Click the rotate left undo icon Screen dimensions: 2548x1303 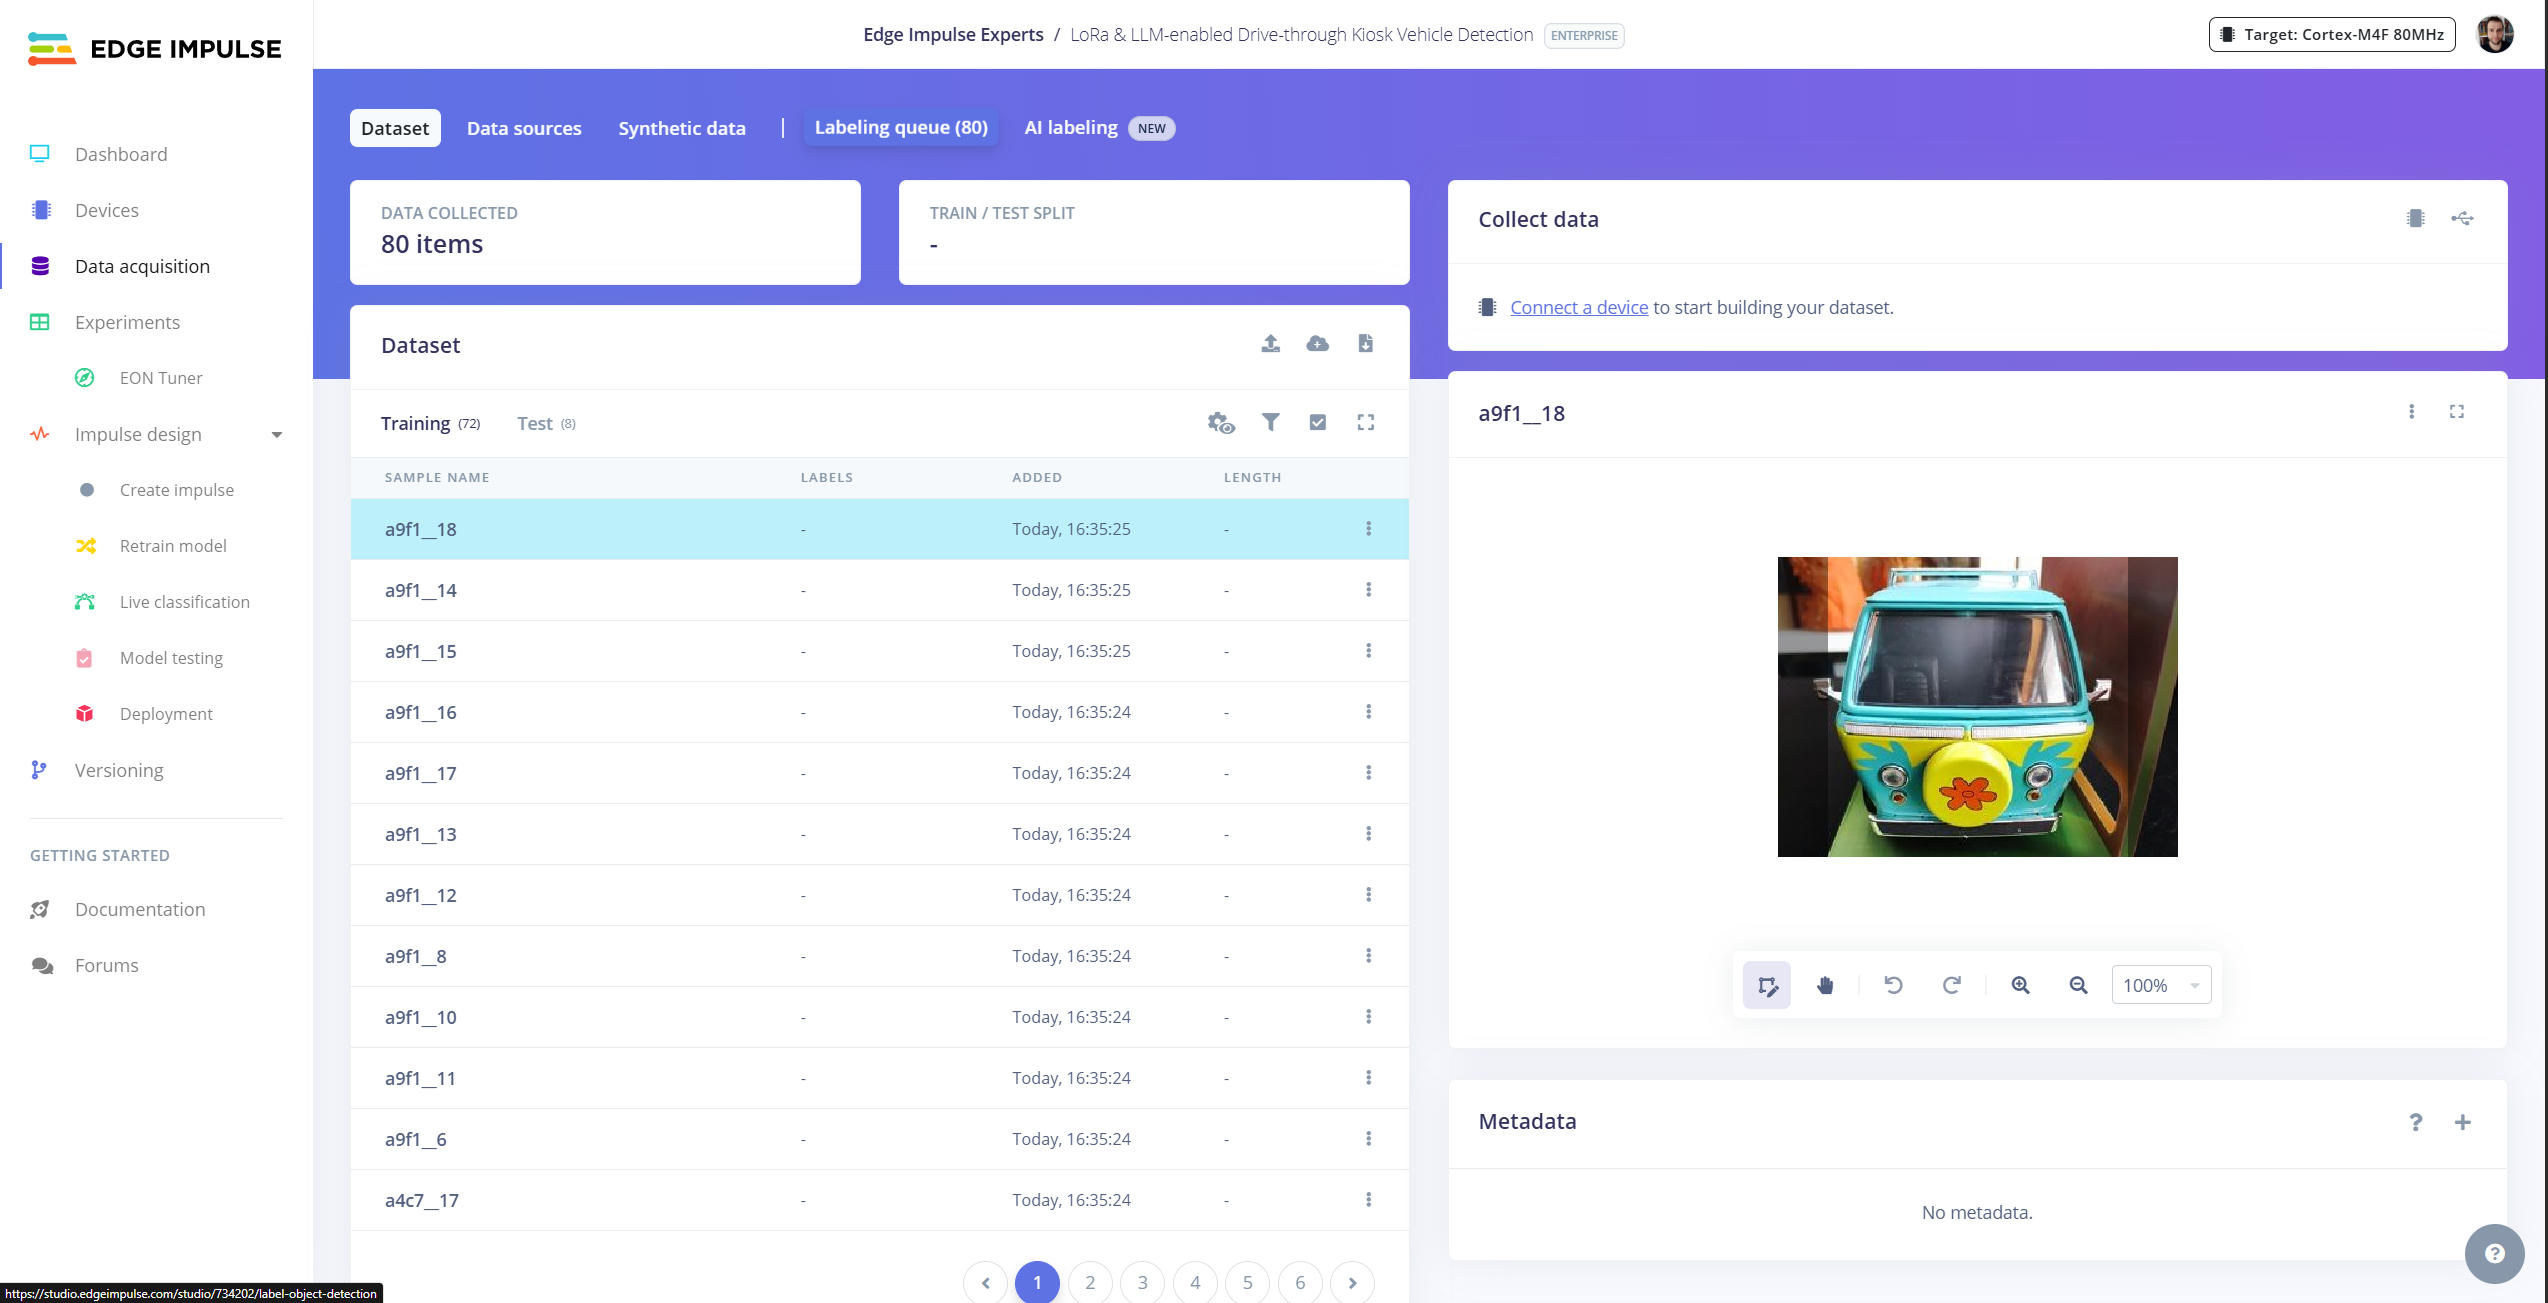click(1893, 986)
